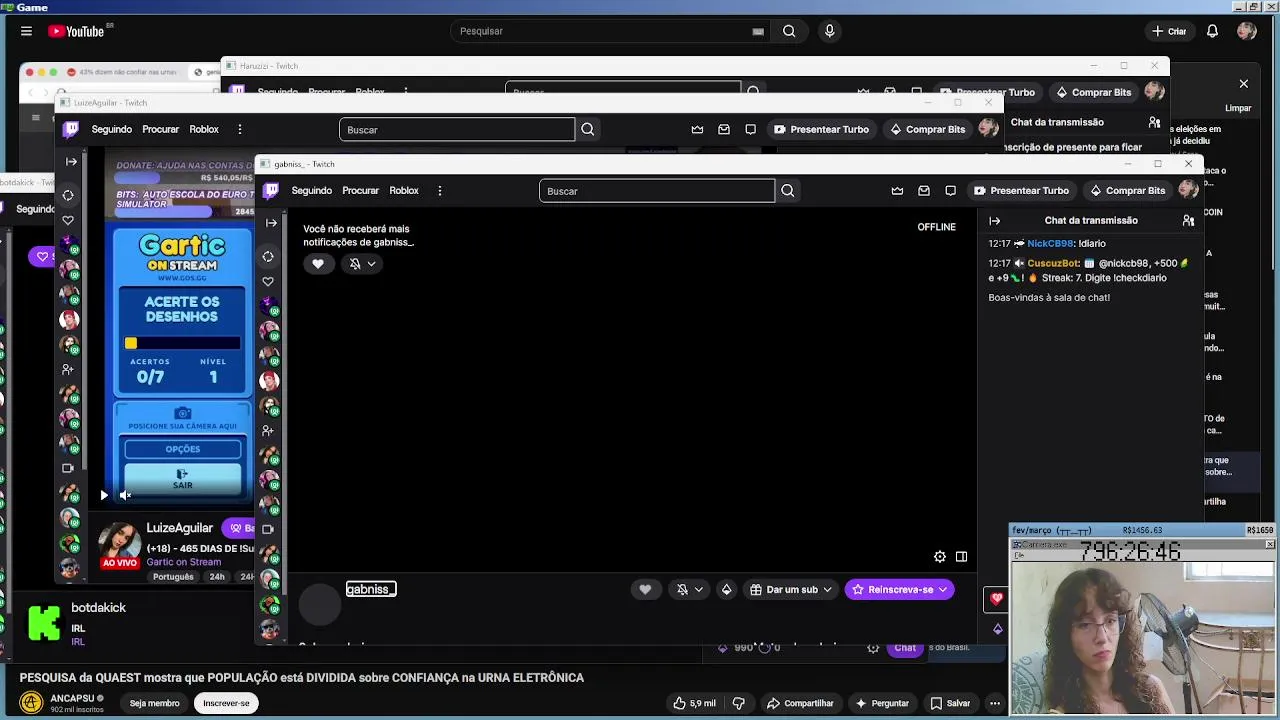This screenshot has height=720, width=1280.
Task: Open Procurar tab in gabniss_ window
Action: 360,191
